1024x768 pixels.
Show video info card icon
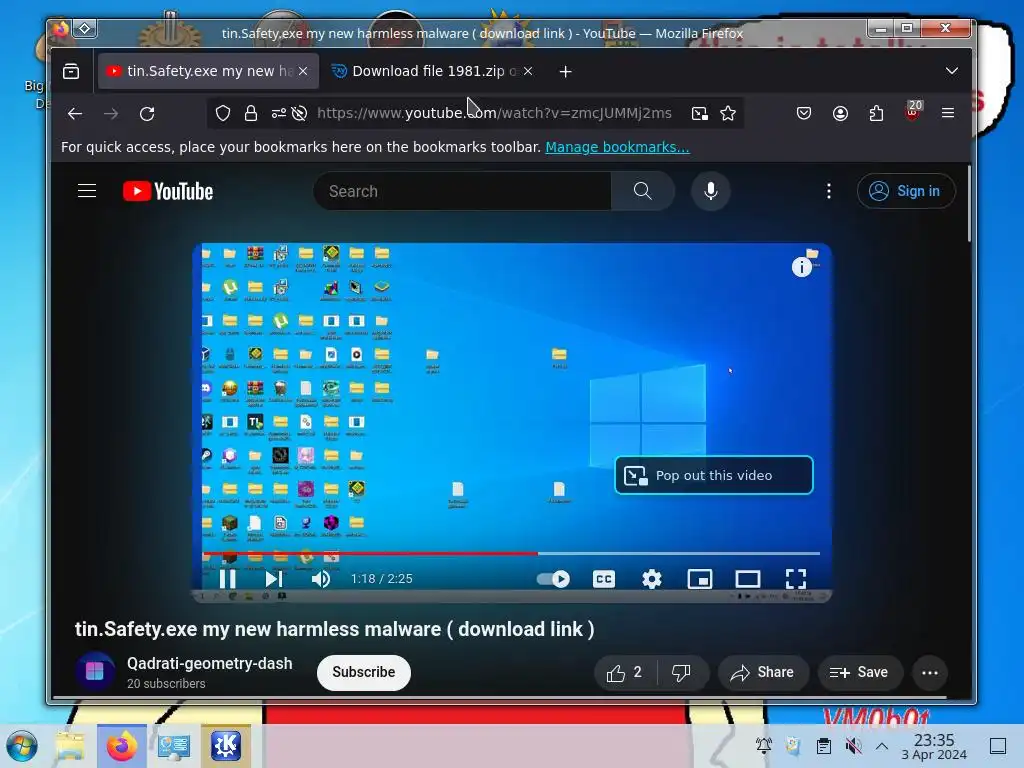(x=801, y=266)
